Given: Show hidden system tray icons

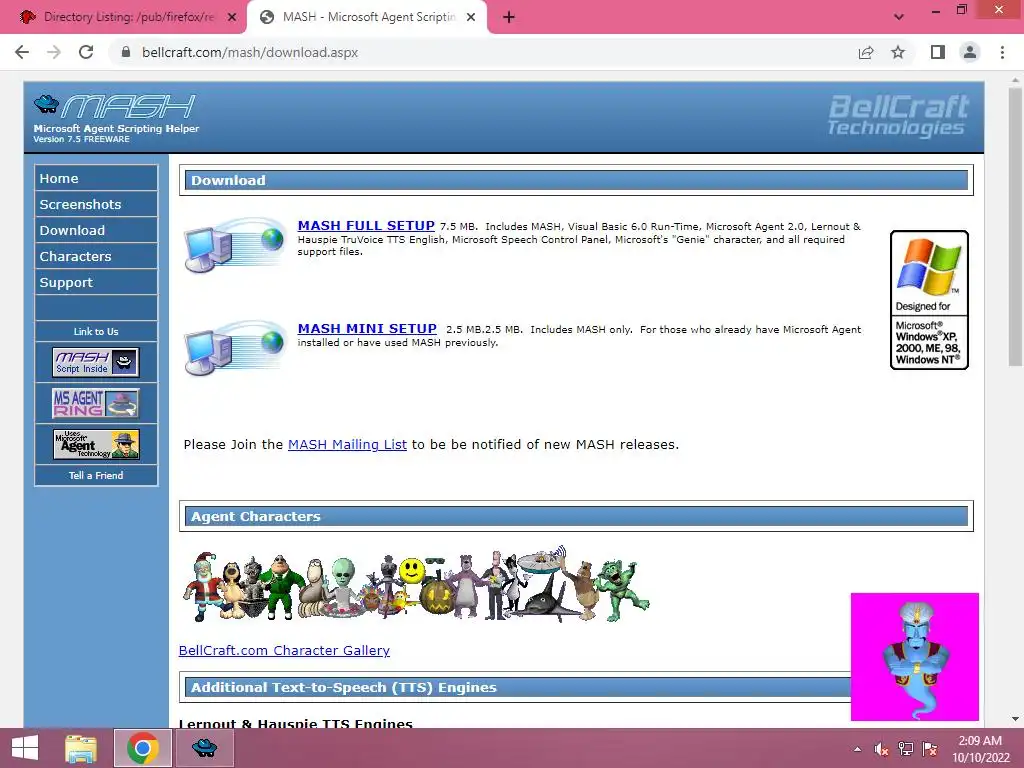Looking at the screenshot, I should click(857, 749).
